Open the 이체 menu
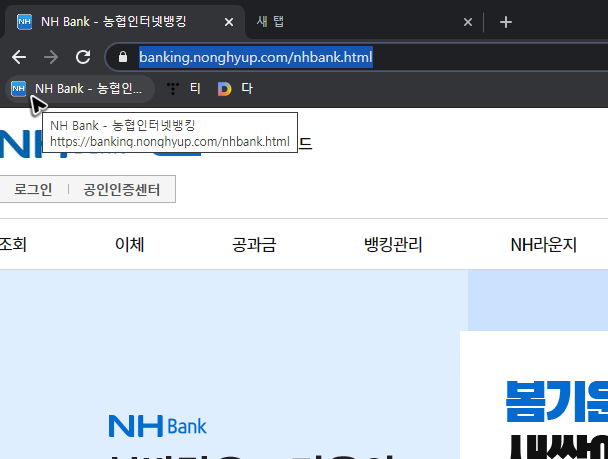The image size is (608, 459). 130,245
